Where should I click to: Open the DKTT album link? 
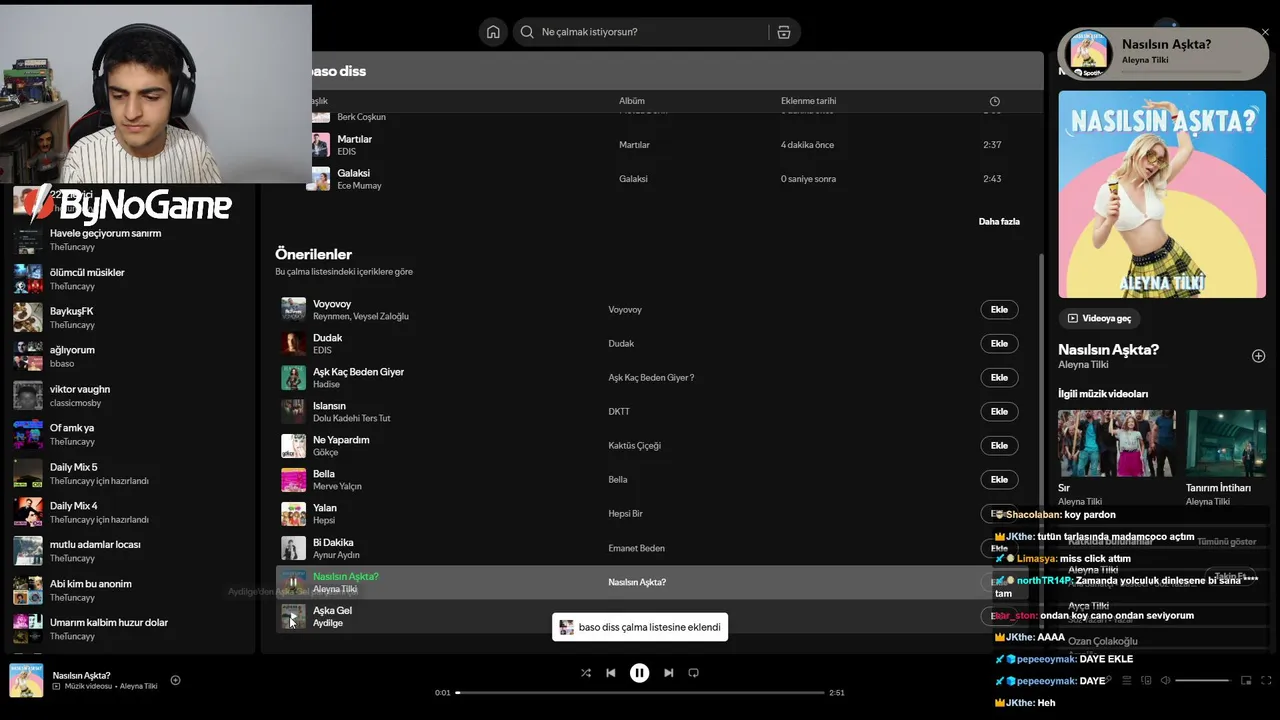tap(619, 412)
